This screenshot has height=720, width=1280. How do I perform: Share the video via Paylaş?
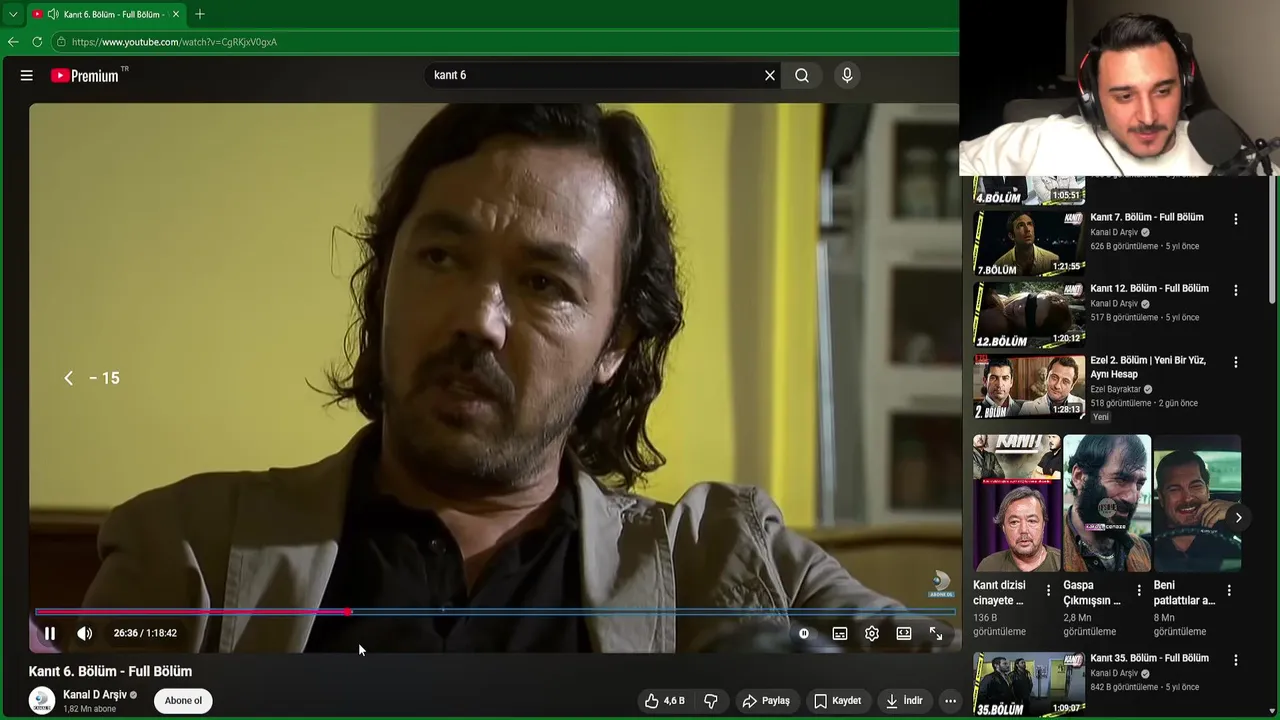click(x=766, y=701)
